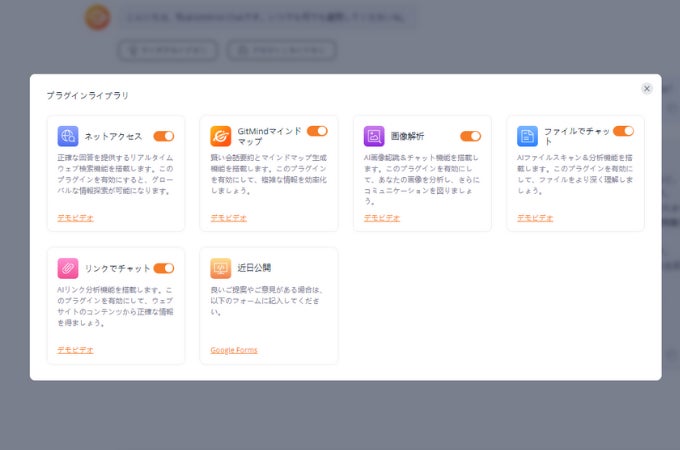Click the GitMindマインドマップ card title
The image size is (680, 450).
[269, 136]
